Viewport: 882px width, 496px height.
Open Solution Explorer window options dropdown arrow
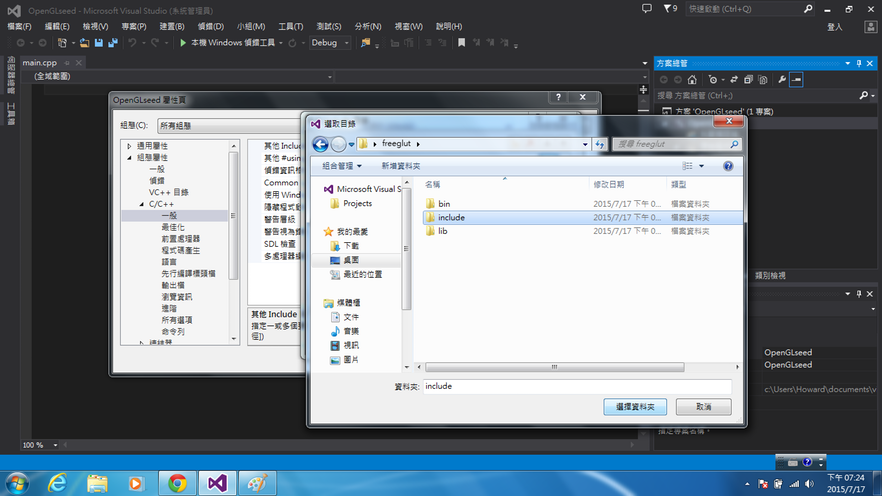click(x=848, y=64)
